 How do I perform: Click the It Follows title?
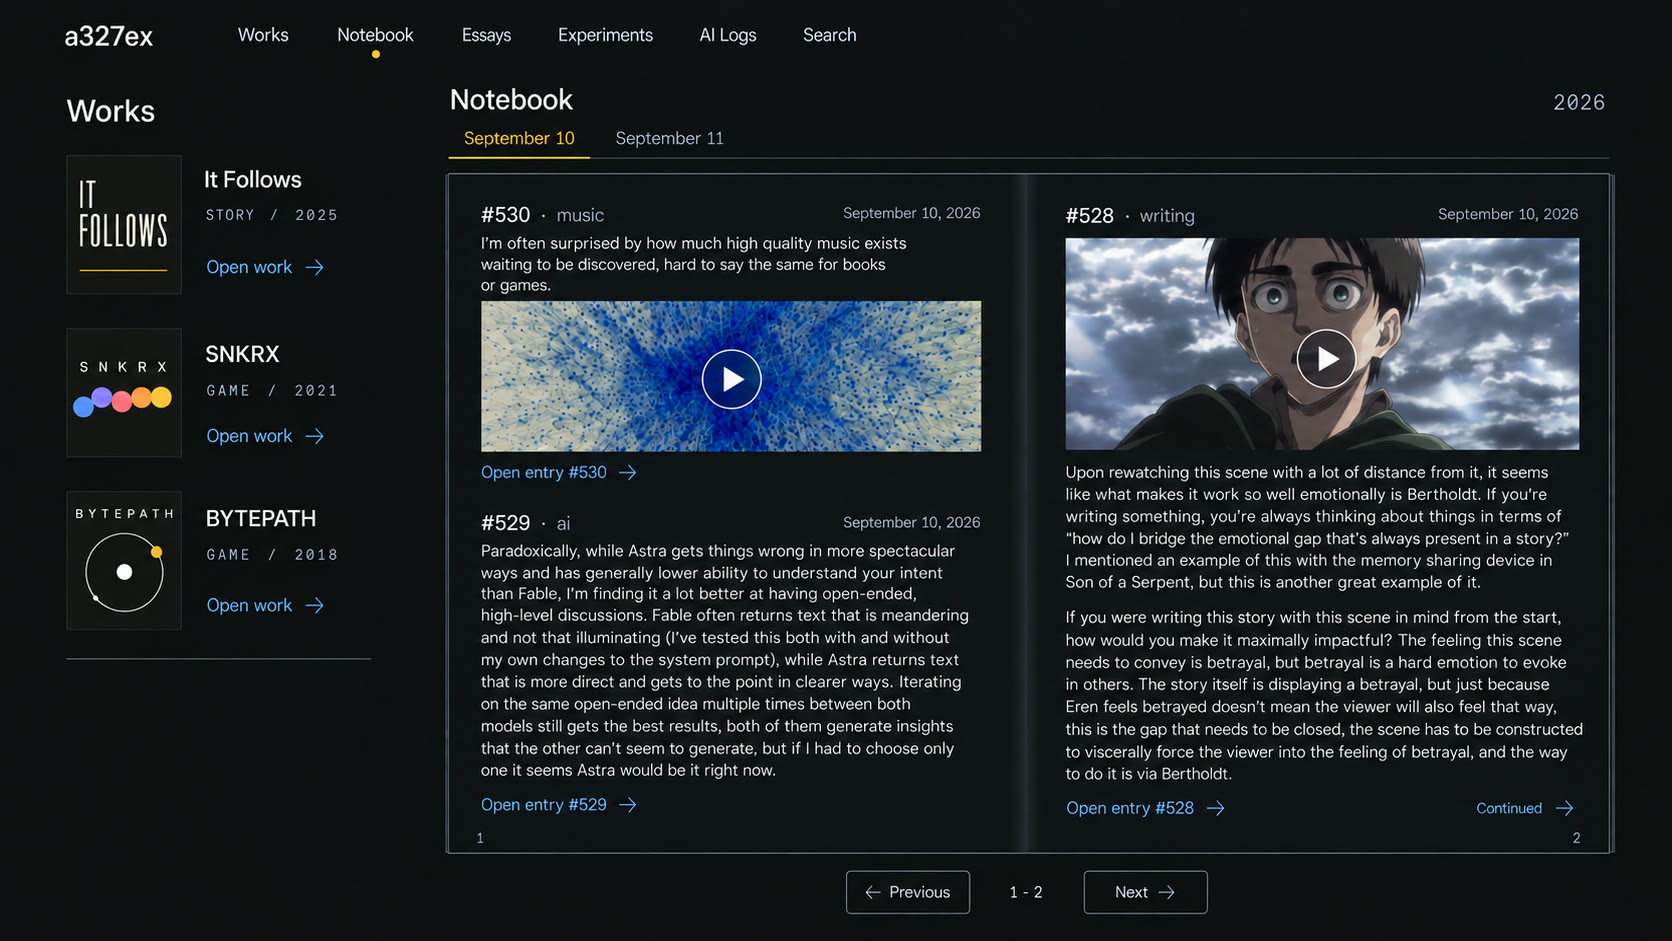point(253,180)
